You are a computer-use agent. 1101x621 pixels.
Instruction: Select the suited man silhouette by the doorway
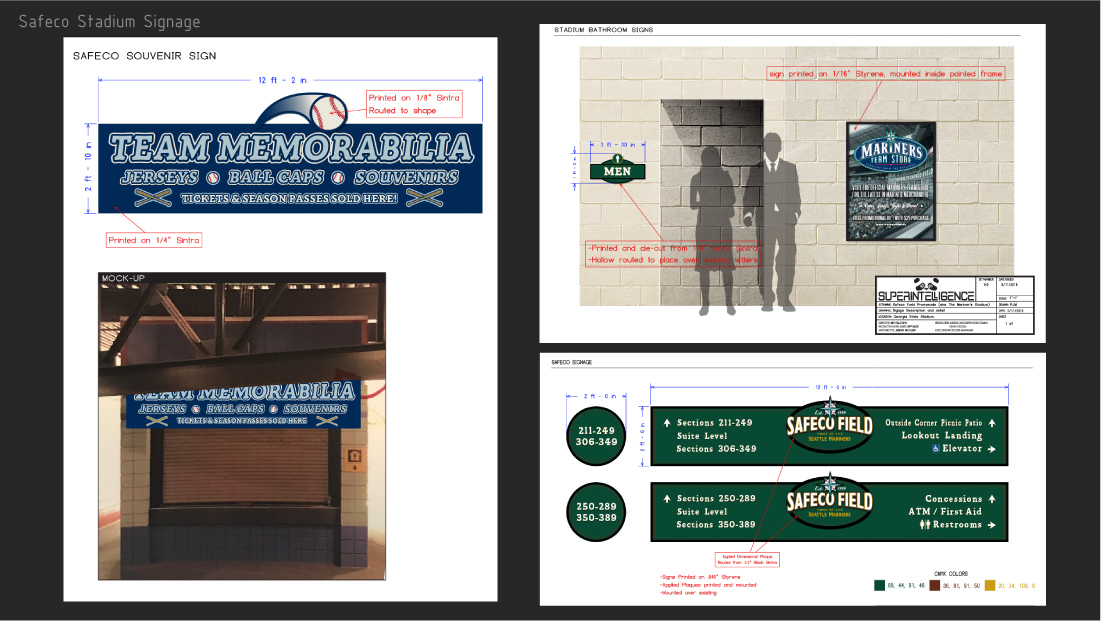pyautogui.click(x=774, y=221)
